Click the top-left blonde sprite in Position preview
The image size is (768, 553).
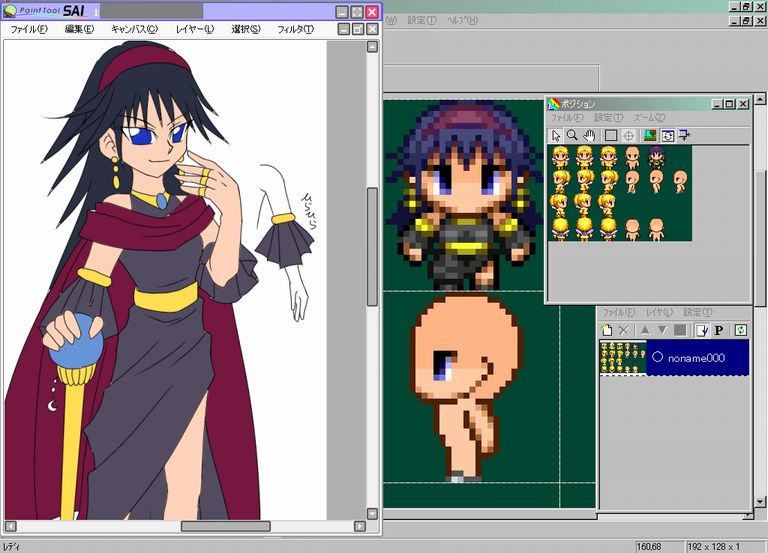[560, 157]
